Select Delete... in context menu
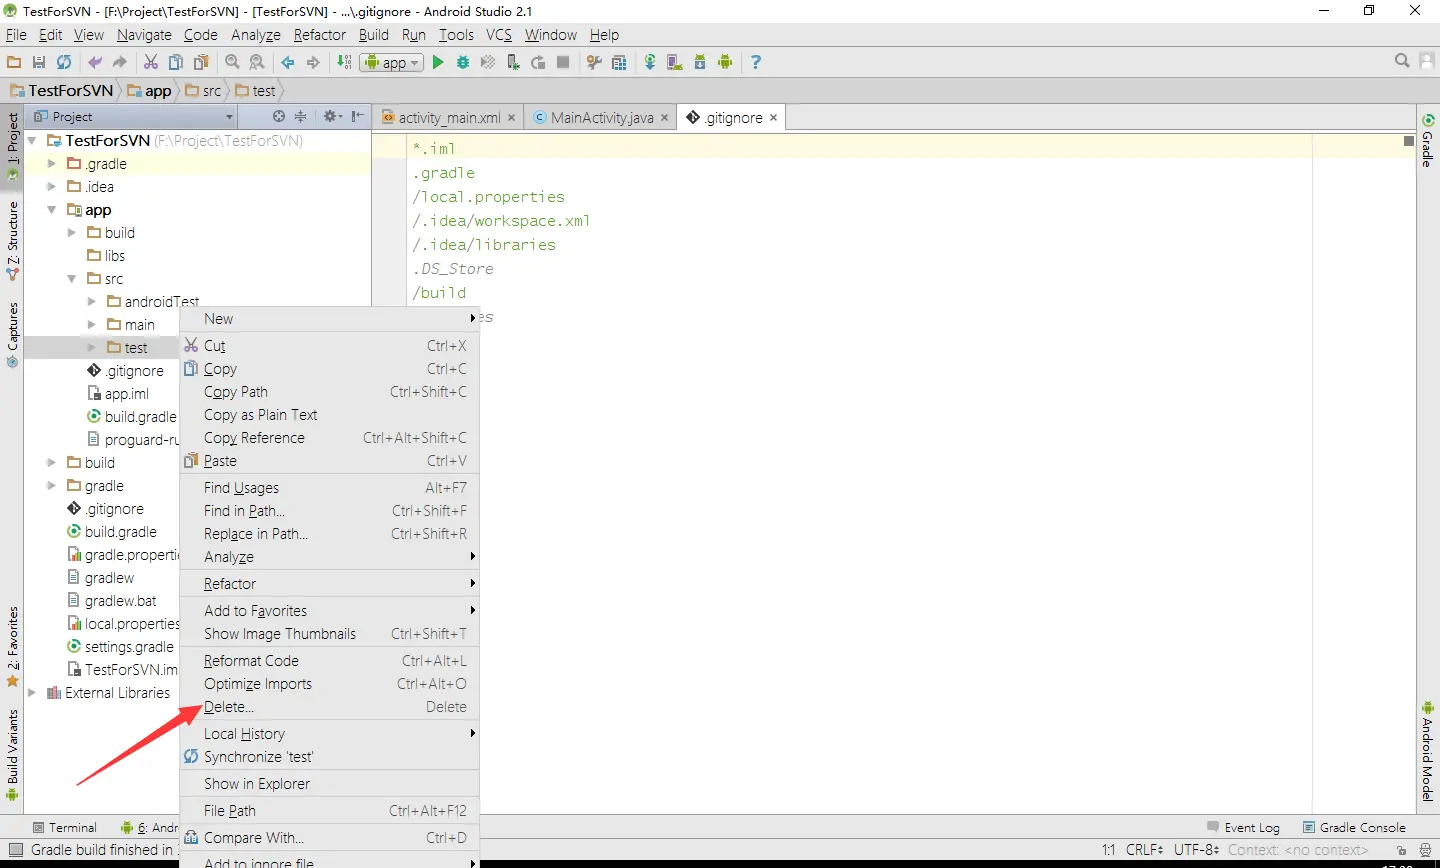1440x868 pixels. pyautogui.click(x=329, y=707)
